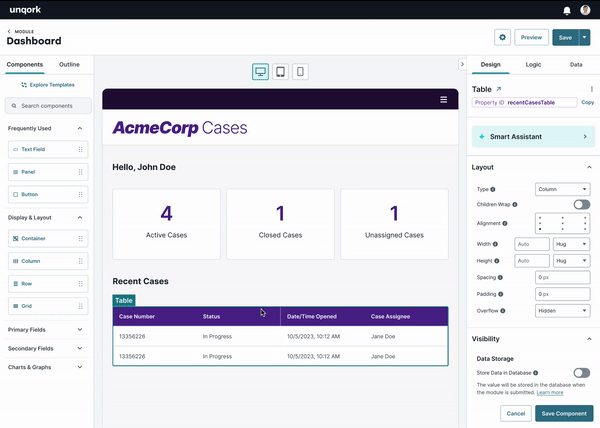This screenshot has width=600, height=428.
Task: Open the layout Type Column dropdown
Action: point(562,189)
